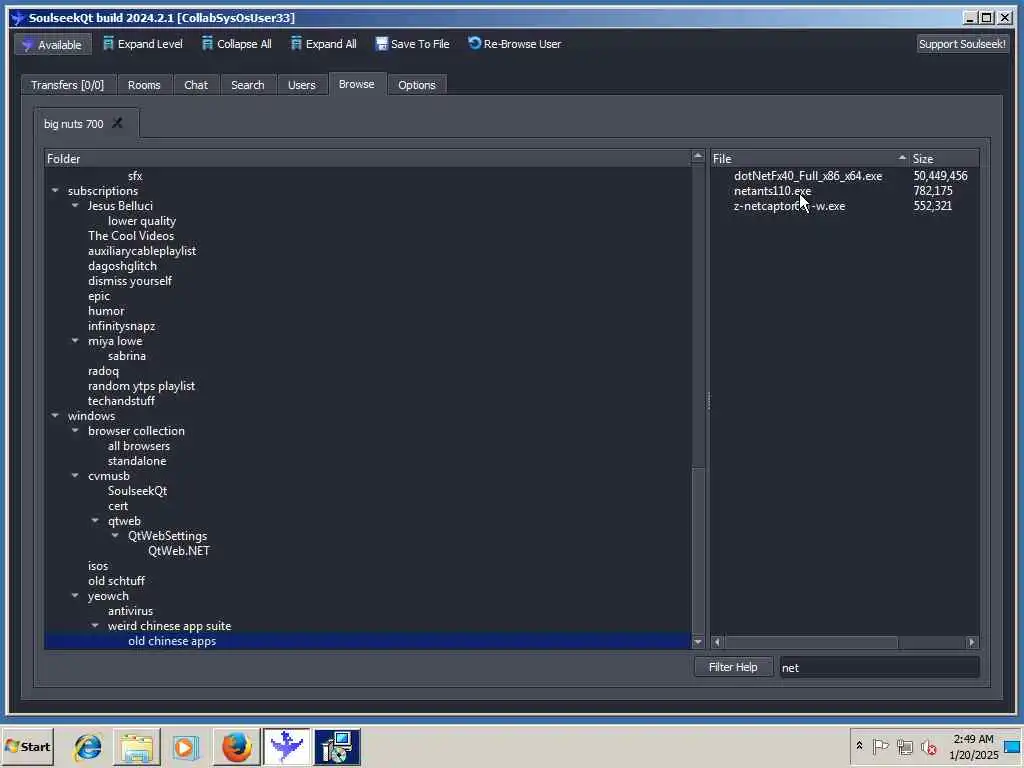
Task: Select the auxiliarycableplaylist folder
Action: click(142, 251)
